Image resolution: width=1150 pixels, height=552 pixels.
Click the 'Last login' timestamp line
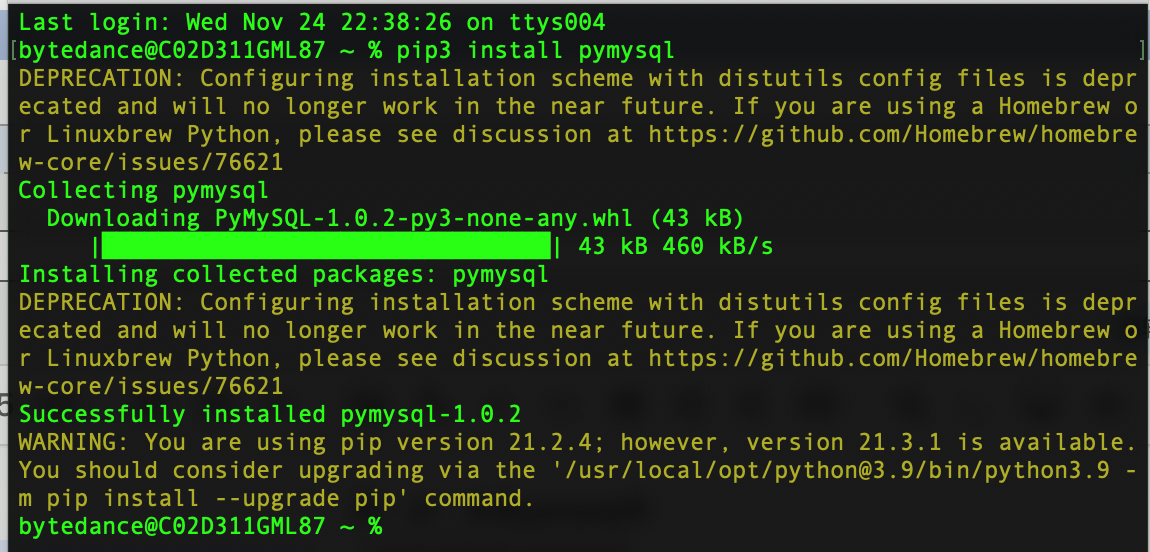click(x=312, y=23)
